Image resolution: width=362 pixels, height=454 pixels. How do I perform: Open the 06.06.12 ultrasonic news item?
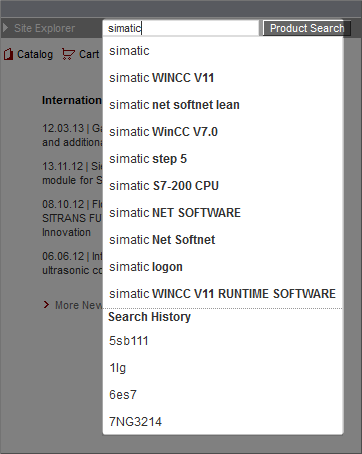pos(72,263)
